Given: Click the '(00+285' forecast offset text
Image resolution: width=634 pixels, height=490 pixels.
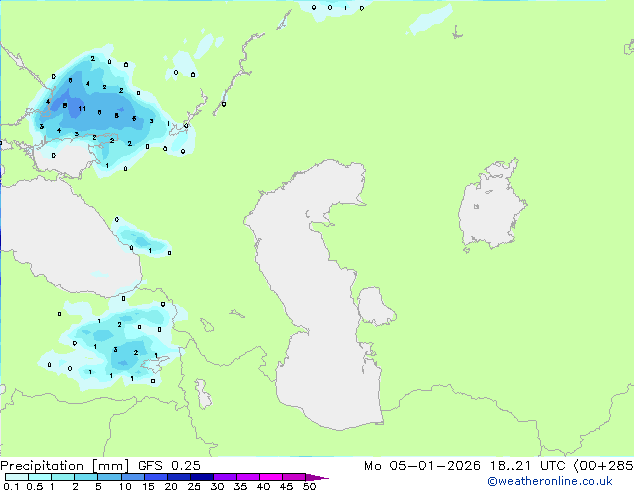Looking at the screenshot, I should (x=603, y=466).
